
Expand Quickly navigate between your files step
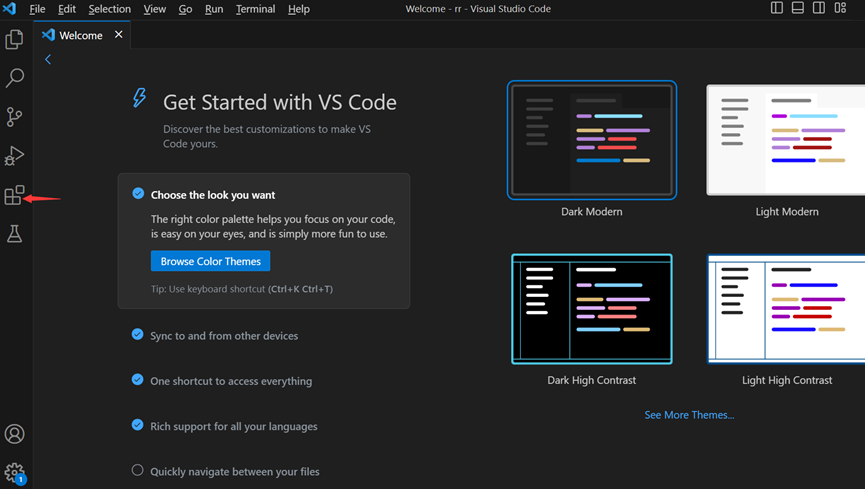tap(235, 471)
